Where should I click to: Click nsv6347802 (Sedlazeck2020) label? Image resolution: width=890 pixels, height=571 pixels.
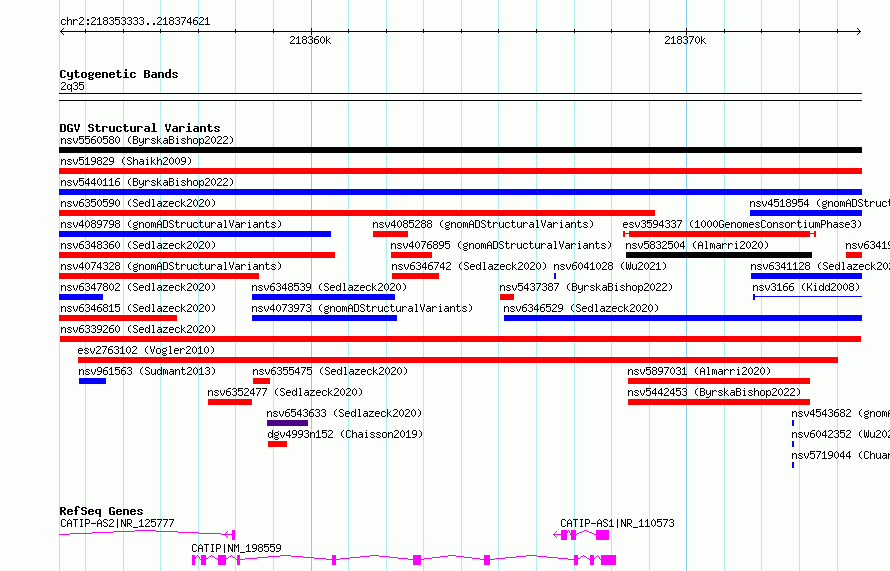(x=138, y=287)
